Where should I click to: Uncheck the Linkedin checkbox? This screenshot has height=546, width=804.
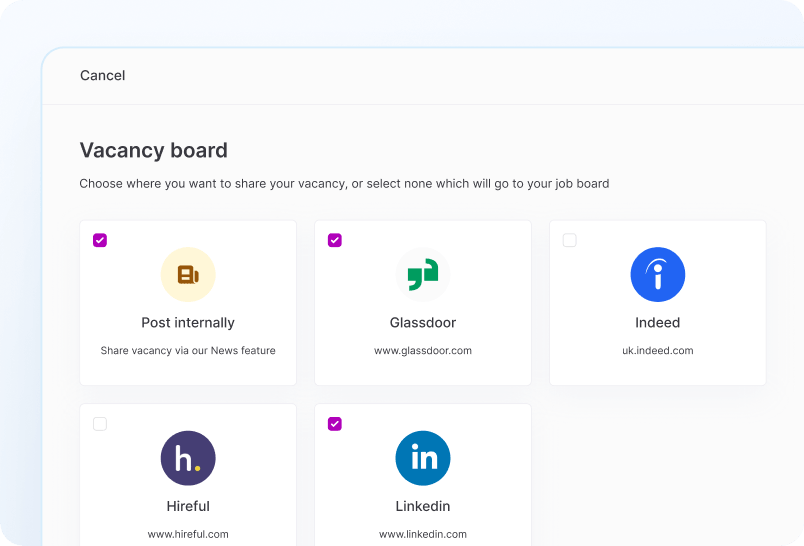[x=335, y=424]
